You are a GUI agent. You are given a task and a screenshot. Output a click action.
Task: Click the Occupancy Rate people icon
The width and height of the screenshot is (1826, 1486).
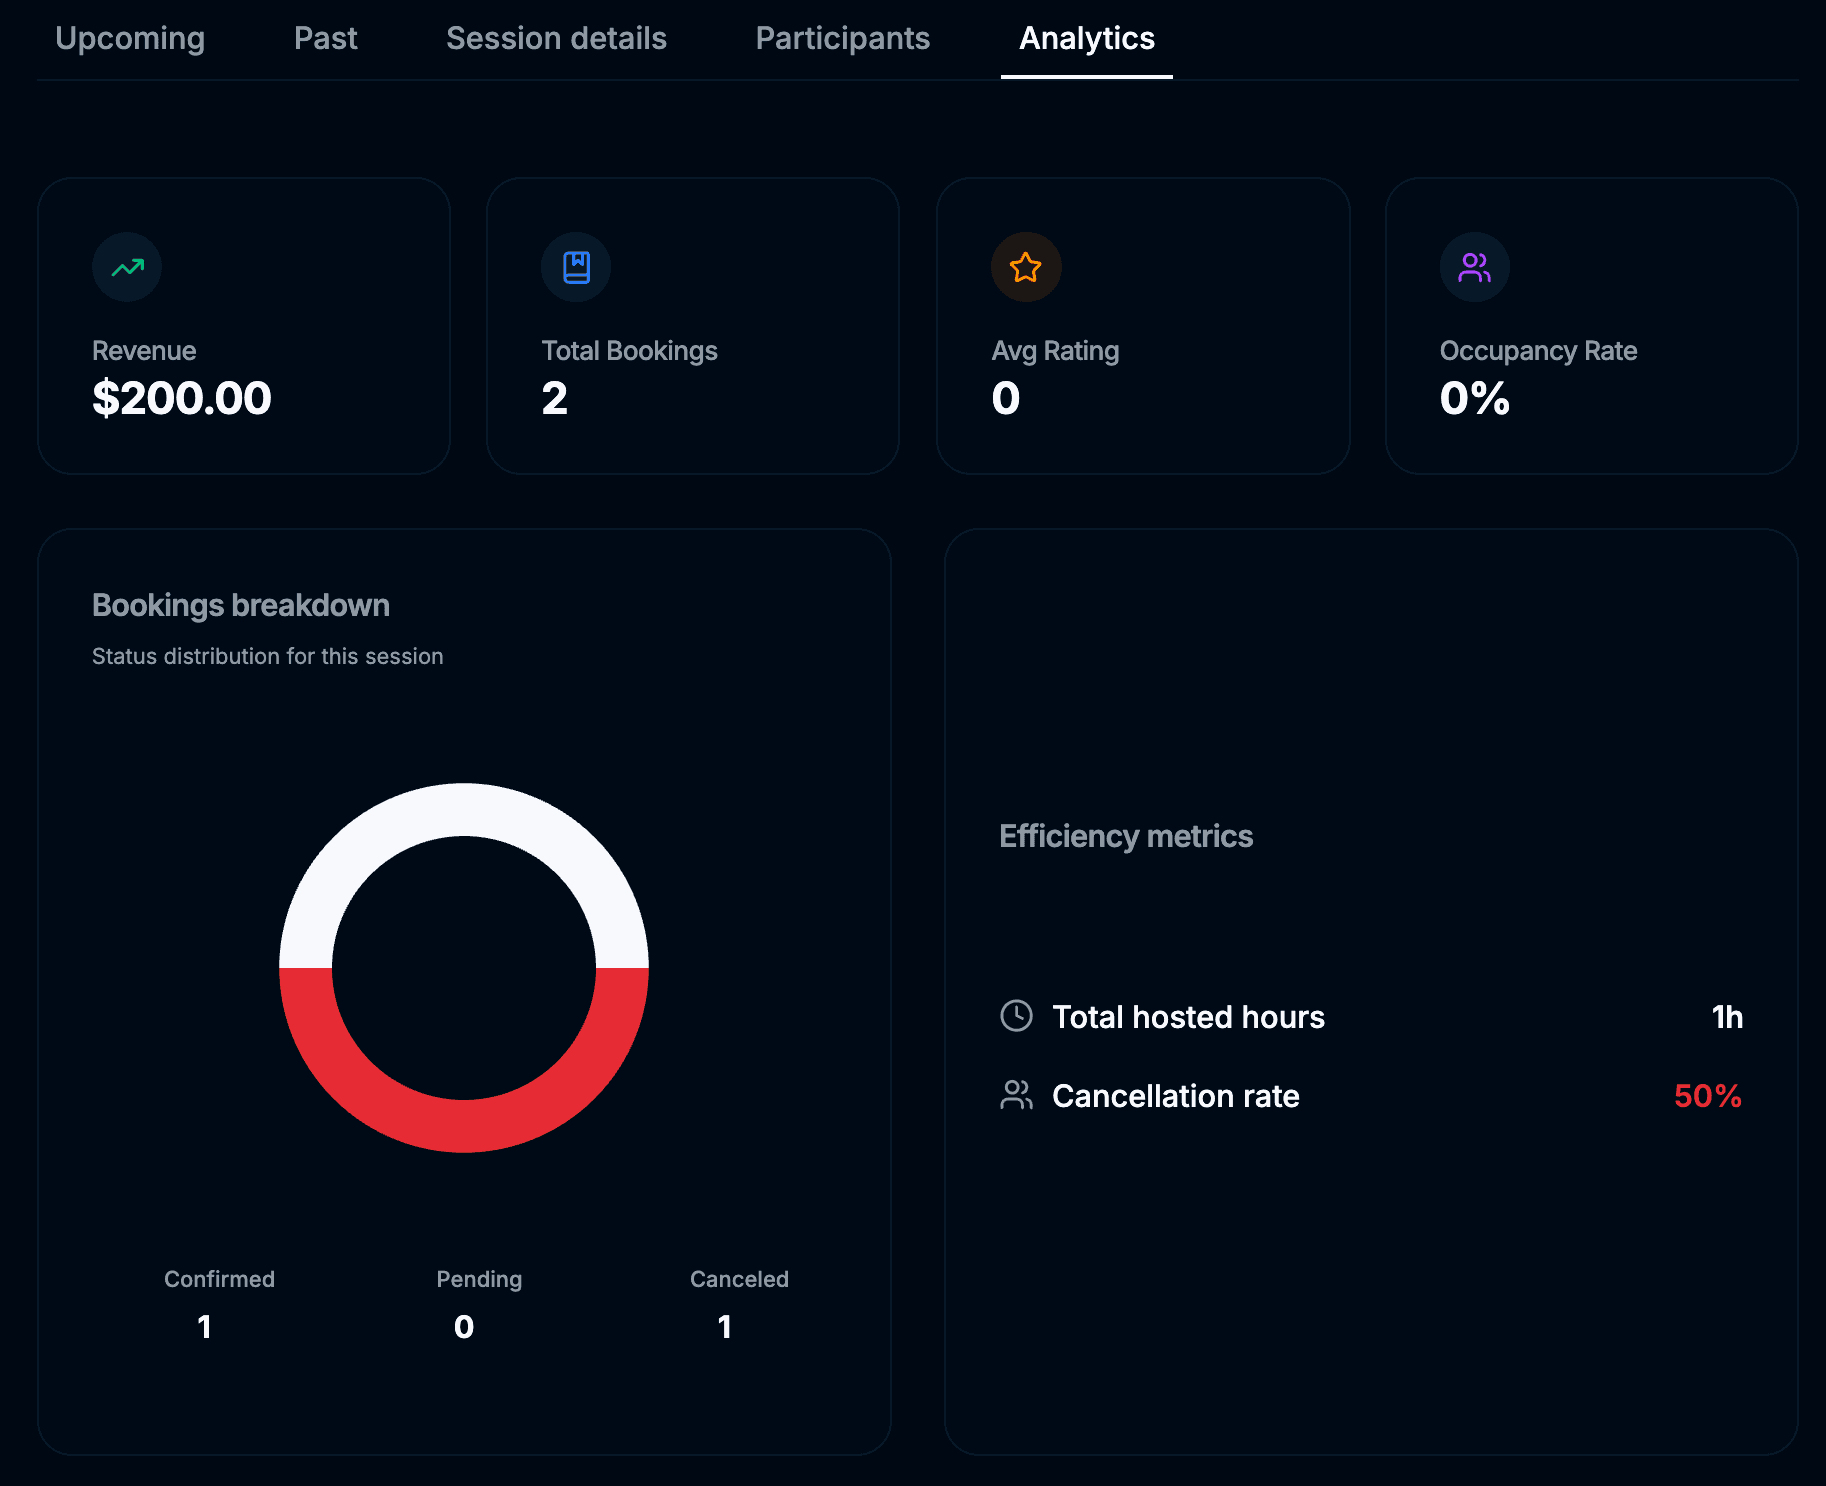point(1474,267)
